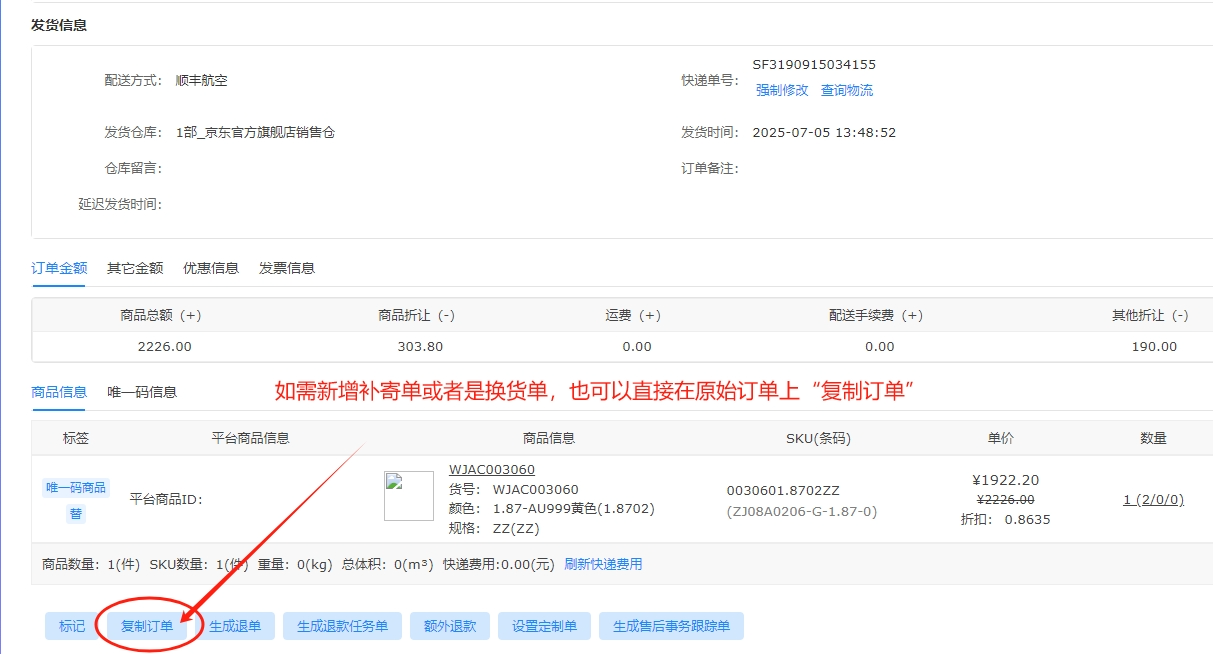Screen dimensions: 1213x654
Task: Click the product thumbnail image
Action: click(x=409, y=496)
